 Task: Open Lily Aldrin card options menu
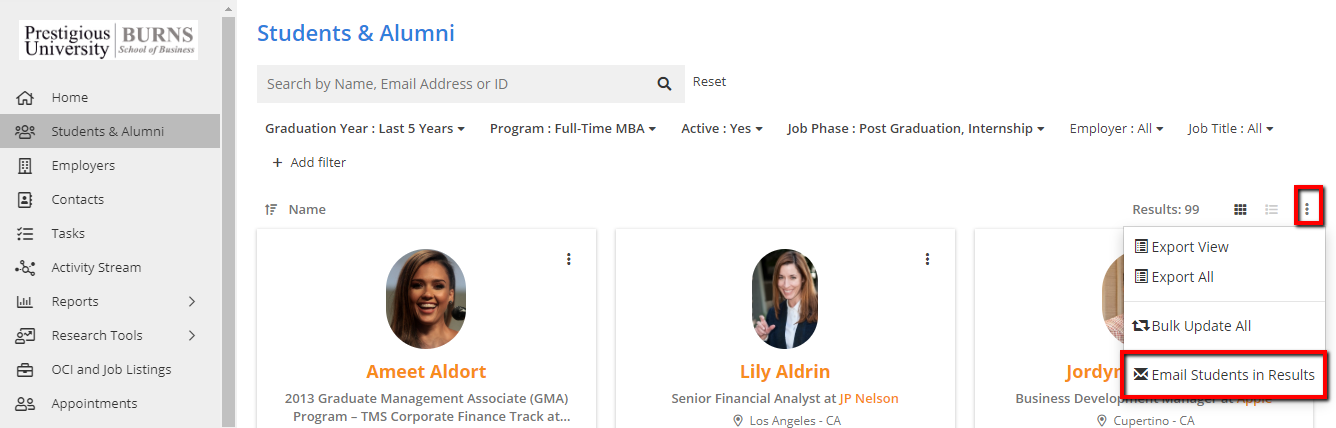(x=927, y=259)
